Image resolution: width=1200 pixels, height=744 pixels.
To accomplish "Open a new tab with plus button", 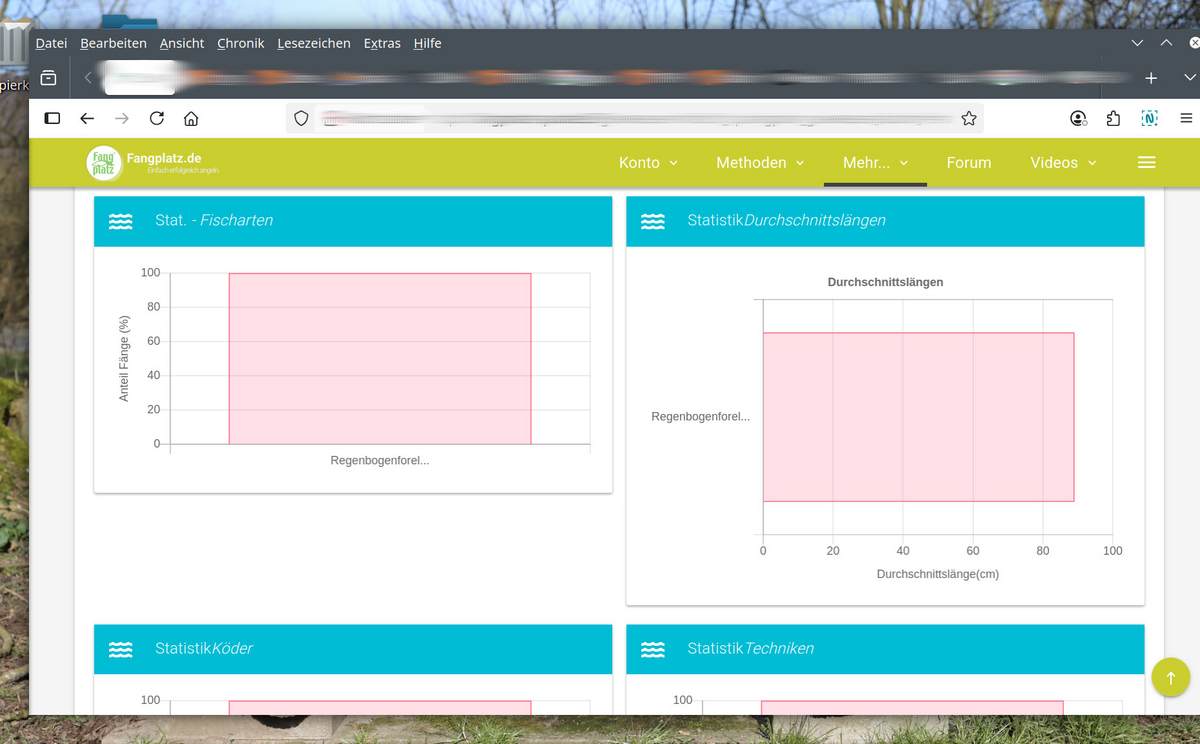I will [x=1151, y=77].
